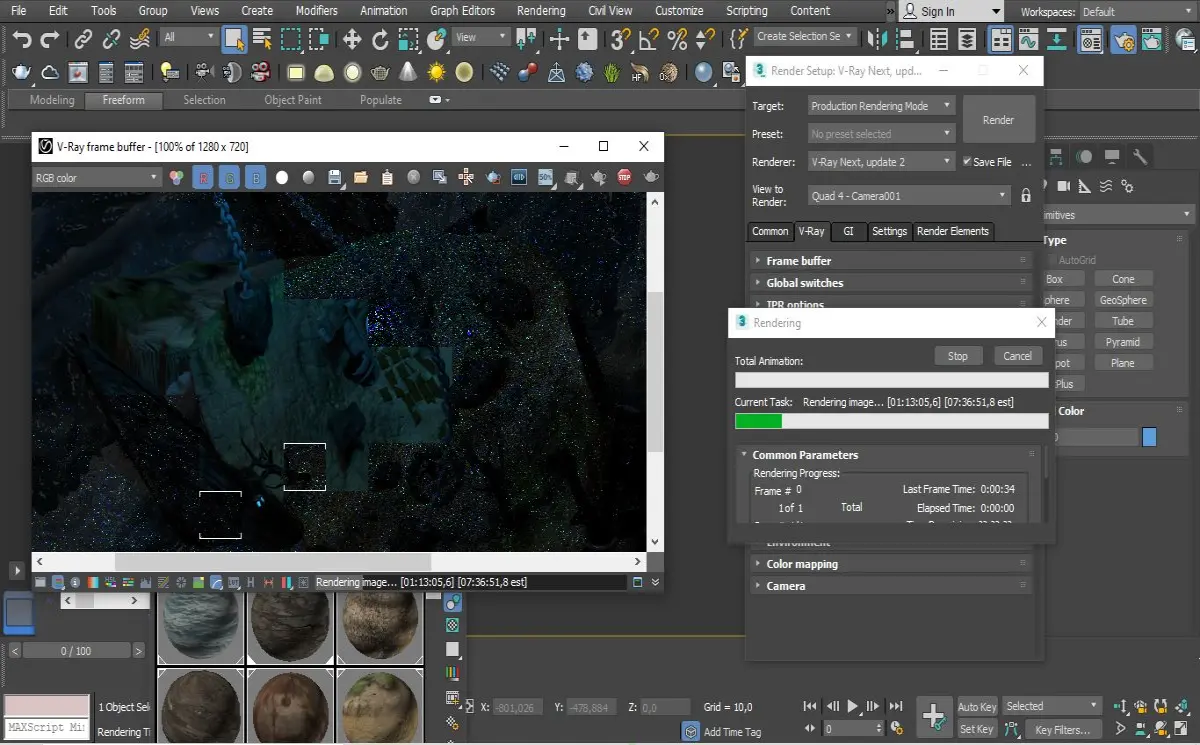
Task: Expand the Camera rollout
Action: tap(890, 586)
